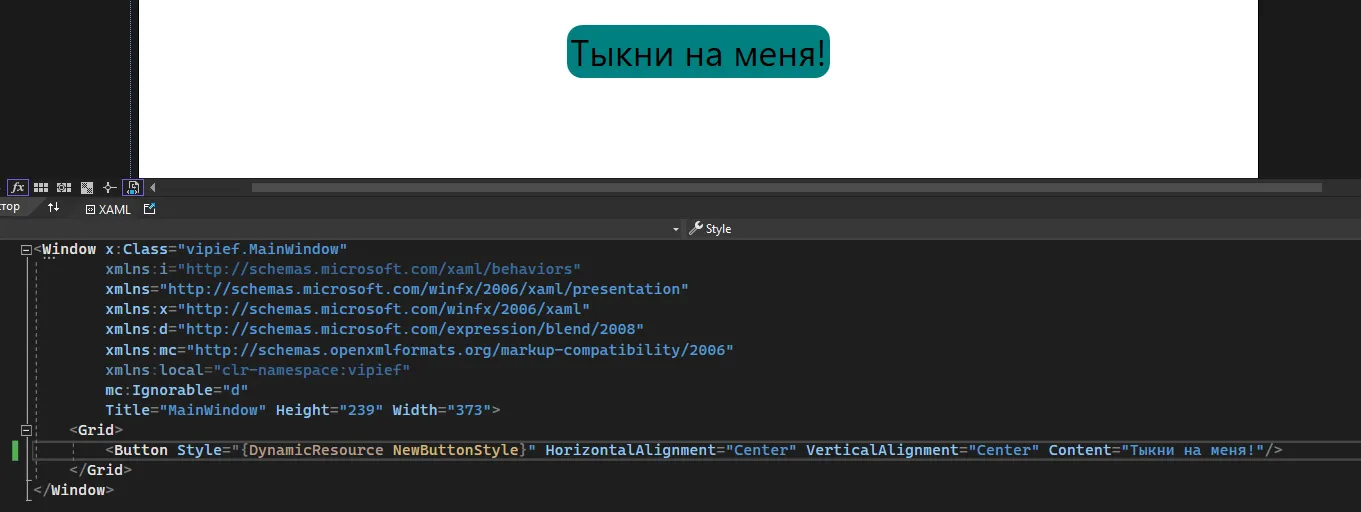Click the opening <Grid> tag
Screen dimensions: 1361x512
[x=96, y=430]
